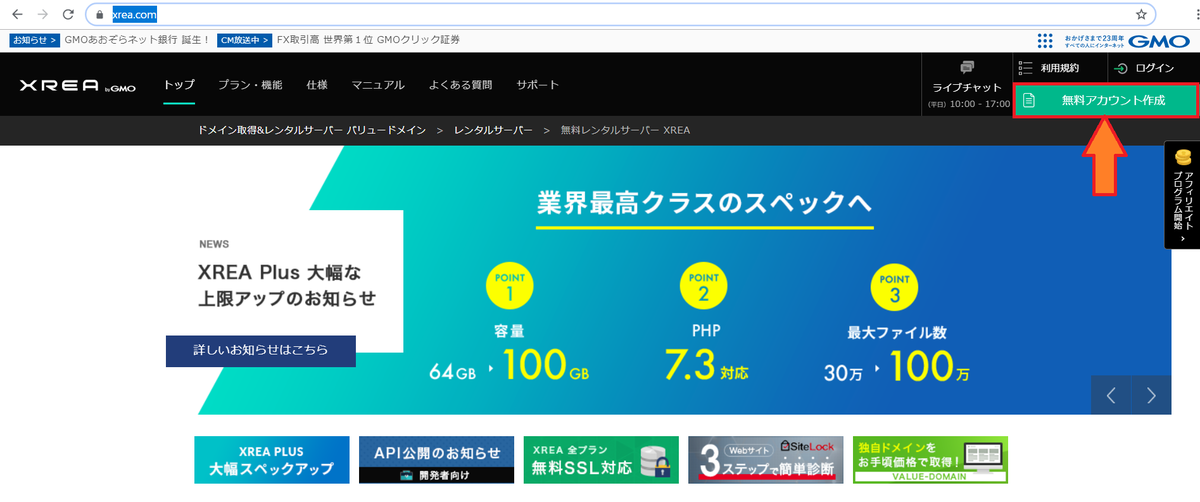Click the NEWS label in slide

[x=214, y=244]
